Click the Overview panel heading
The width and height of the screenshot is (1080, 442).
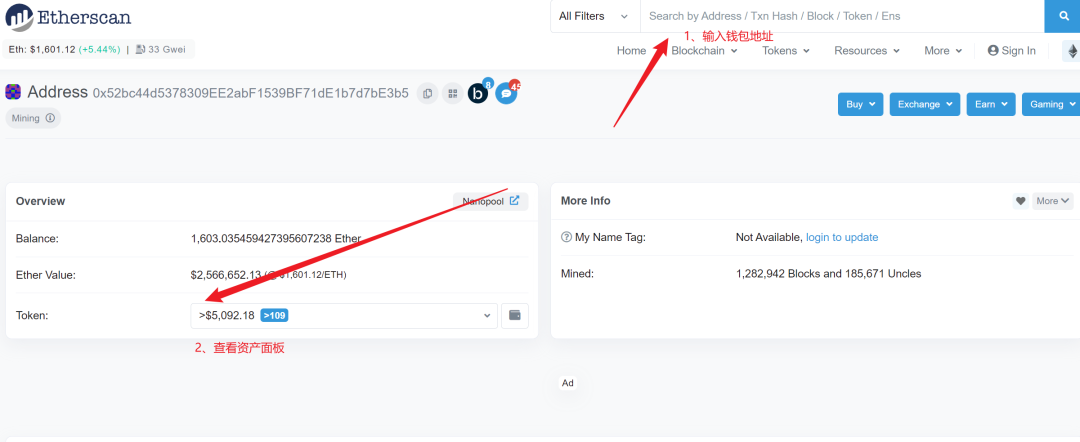pos(41,201)
